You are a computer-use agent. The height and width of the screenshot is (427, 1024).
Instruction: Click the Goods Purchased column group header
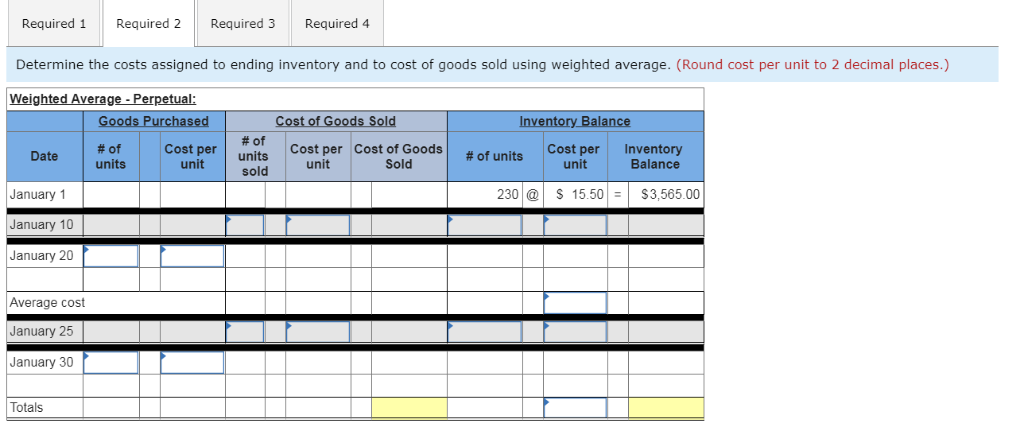153,121
